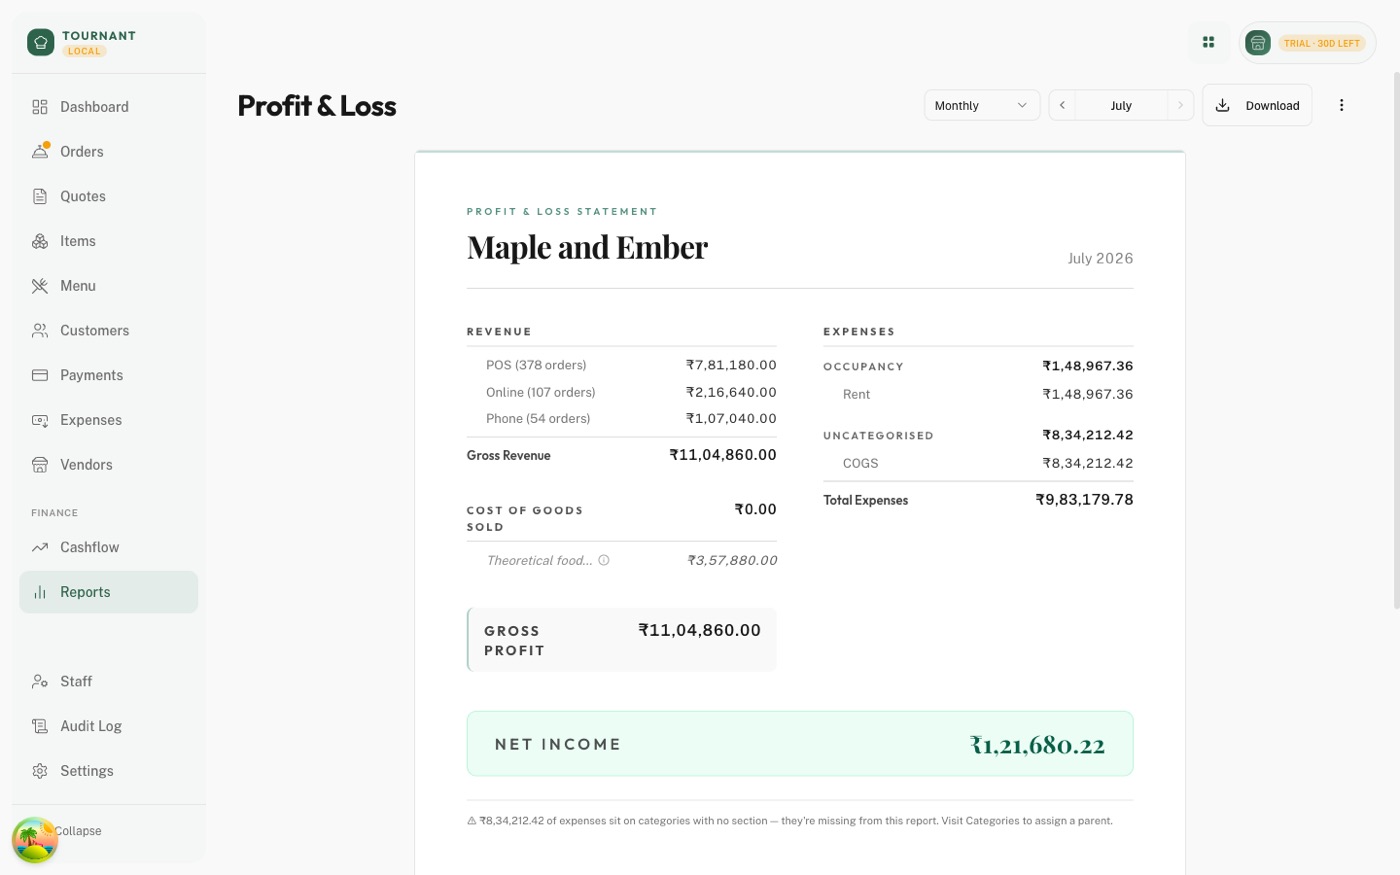Open the Items cubes icon

tap(40, 241)
